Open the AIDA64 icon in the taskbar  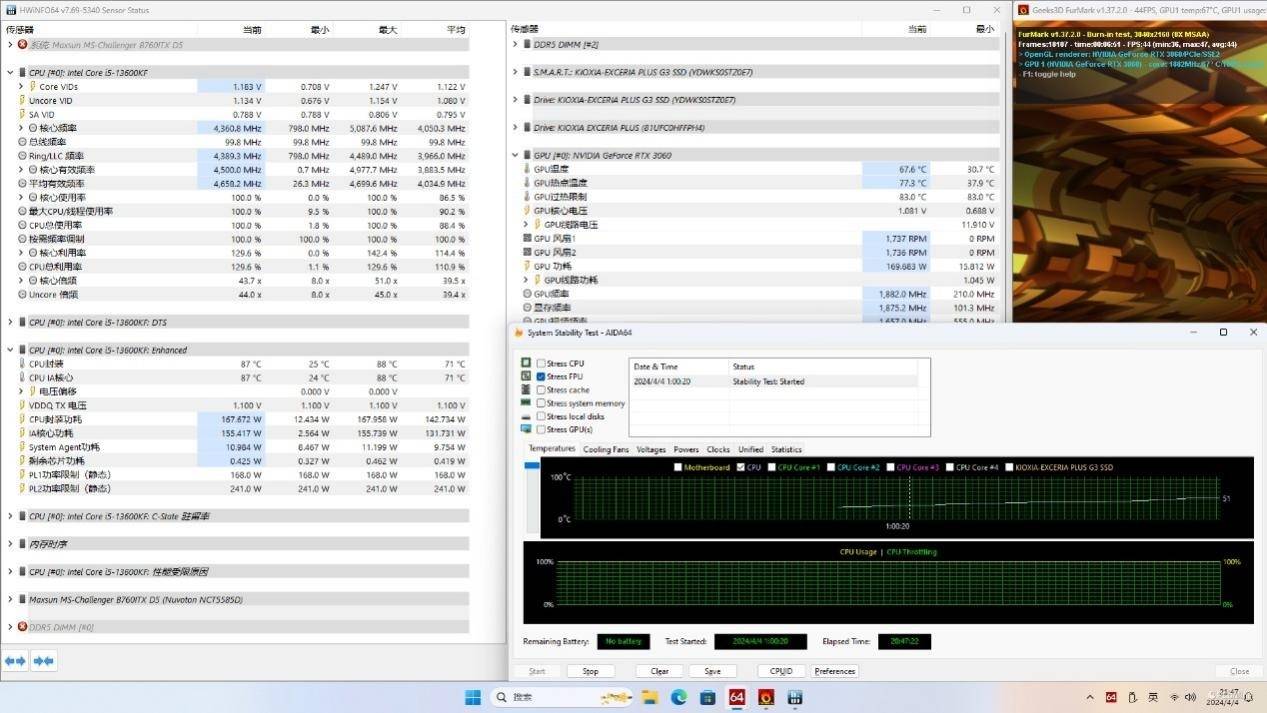point(737,697)
